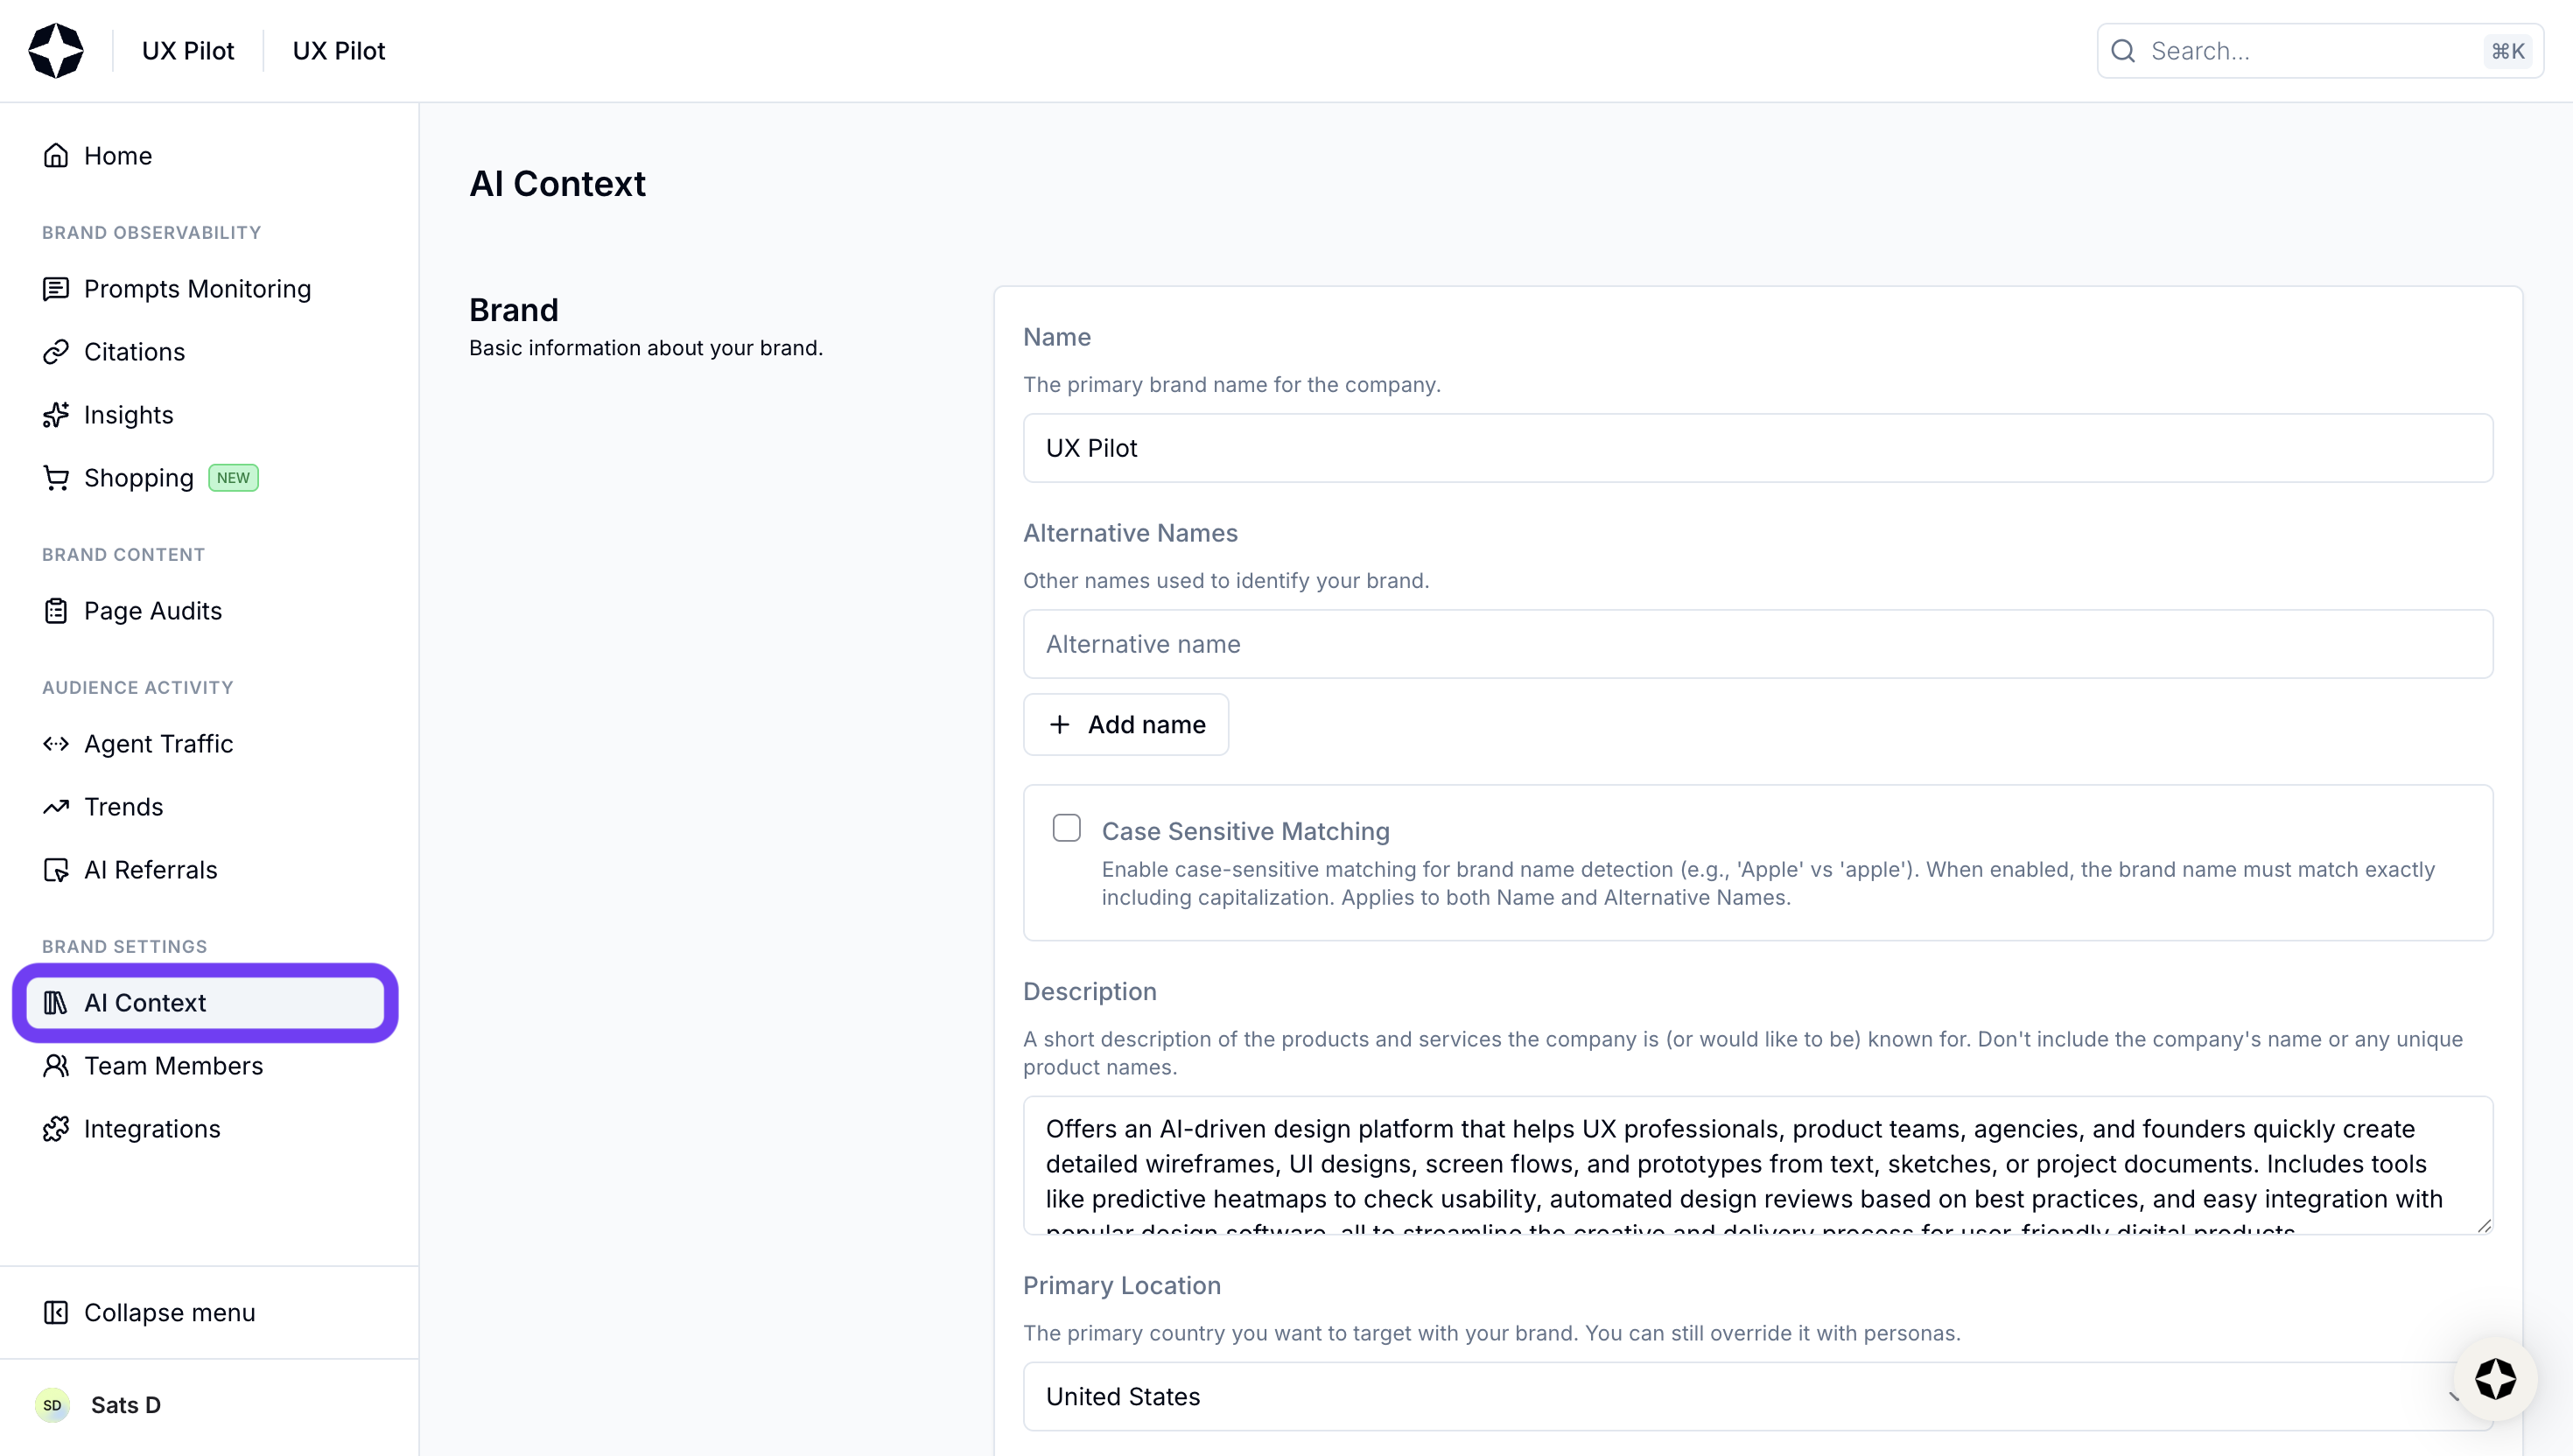Go to Trends in sidebar
Viewport: 2573px width, 1456px height.
(123, 807)
